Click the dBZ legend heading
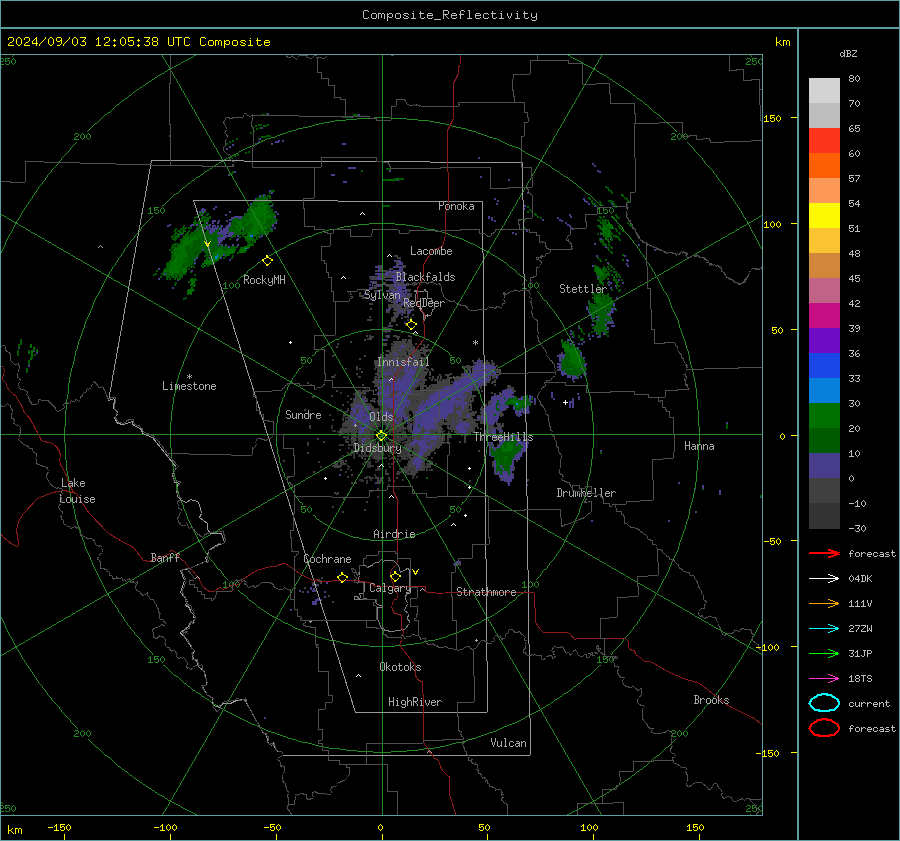Viewport: 900px width, 841px height. [x=848, y=53]
